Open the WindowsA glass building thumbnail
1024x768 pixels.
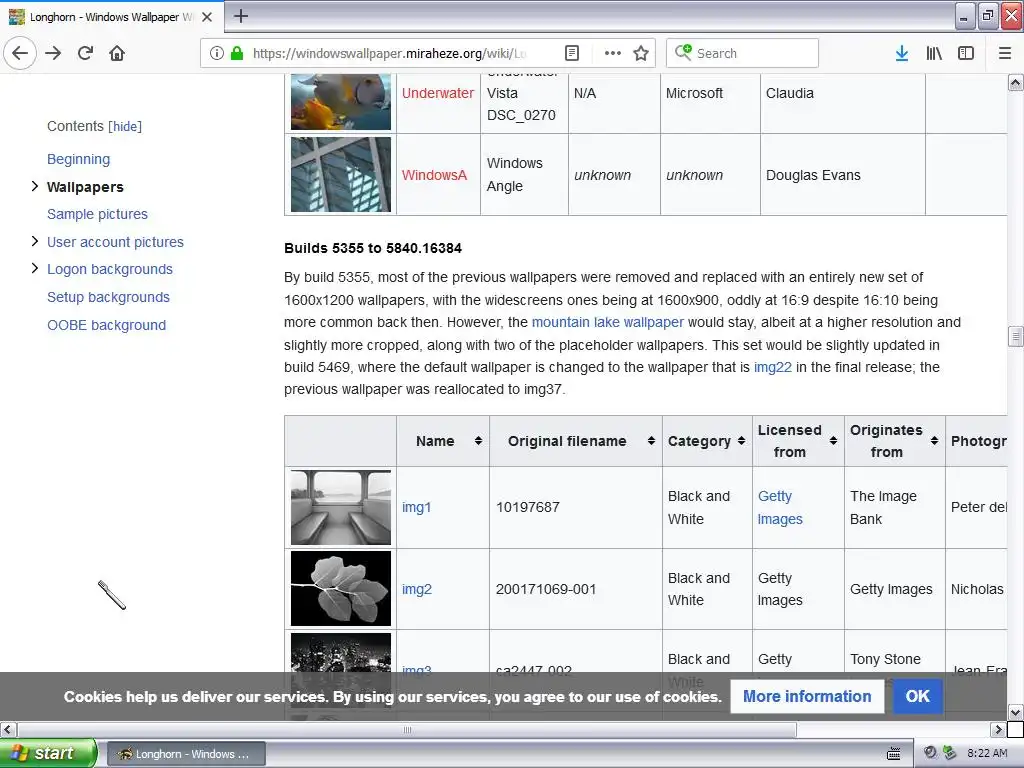341,174
